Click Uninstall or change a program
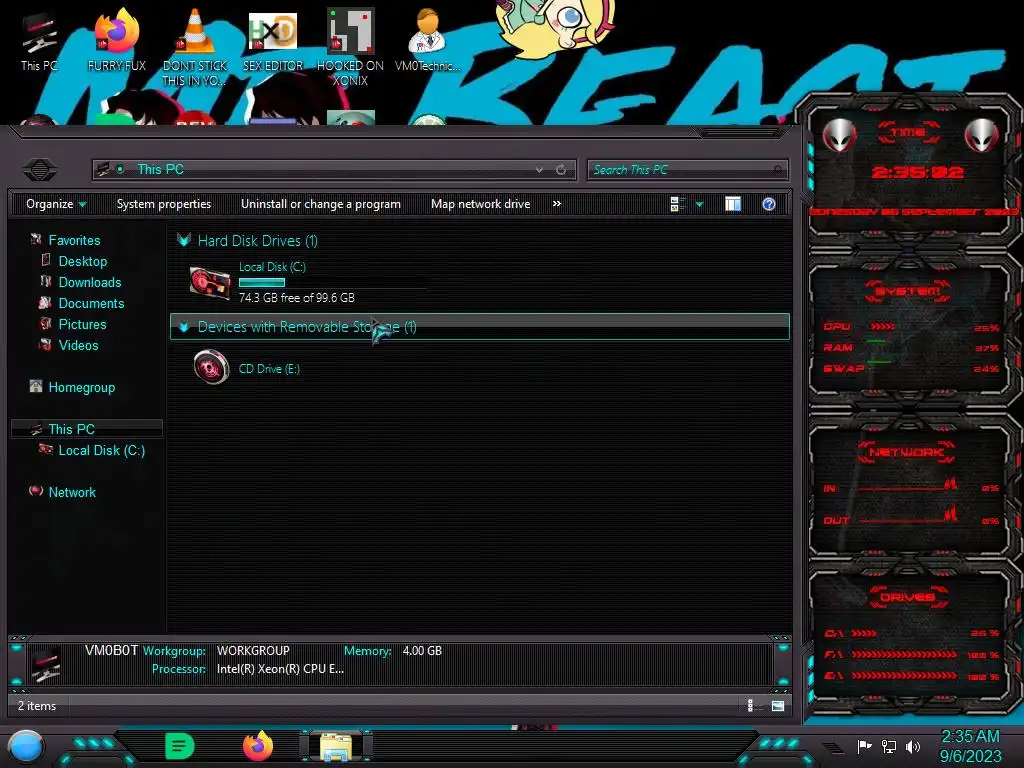The image size is (1024, 768). (x=321, y=204)
